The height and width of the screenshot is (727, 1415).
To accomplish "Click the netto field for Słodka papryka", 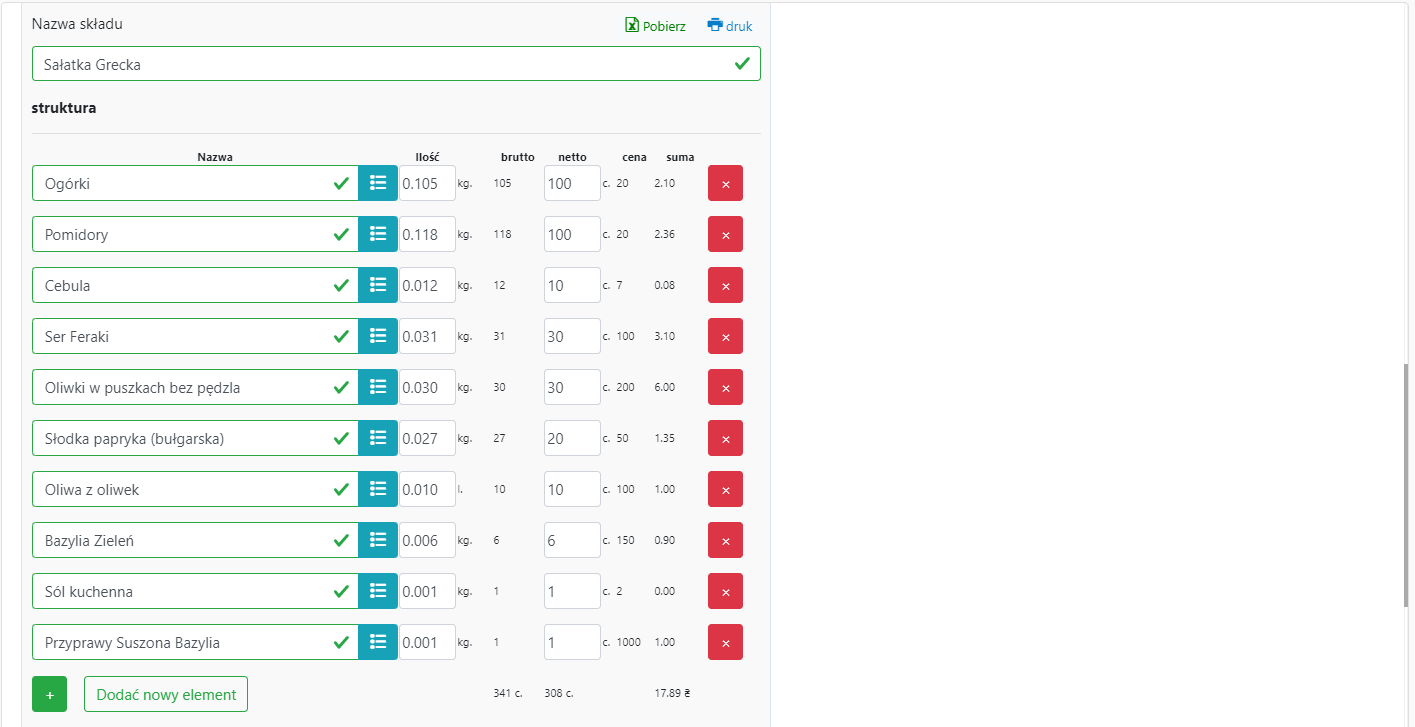I will (x=572, y=438).
